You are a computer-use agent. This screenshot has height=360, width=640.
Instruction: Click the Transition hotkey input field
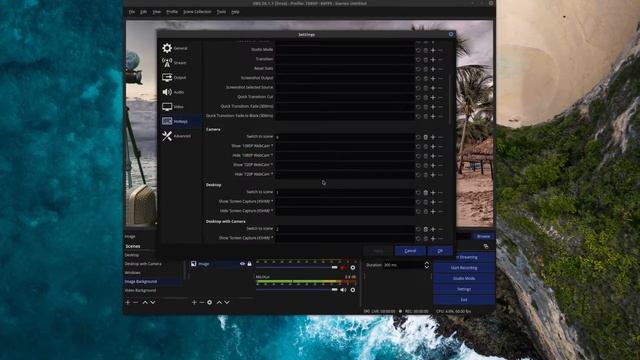(344, 60)
